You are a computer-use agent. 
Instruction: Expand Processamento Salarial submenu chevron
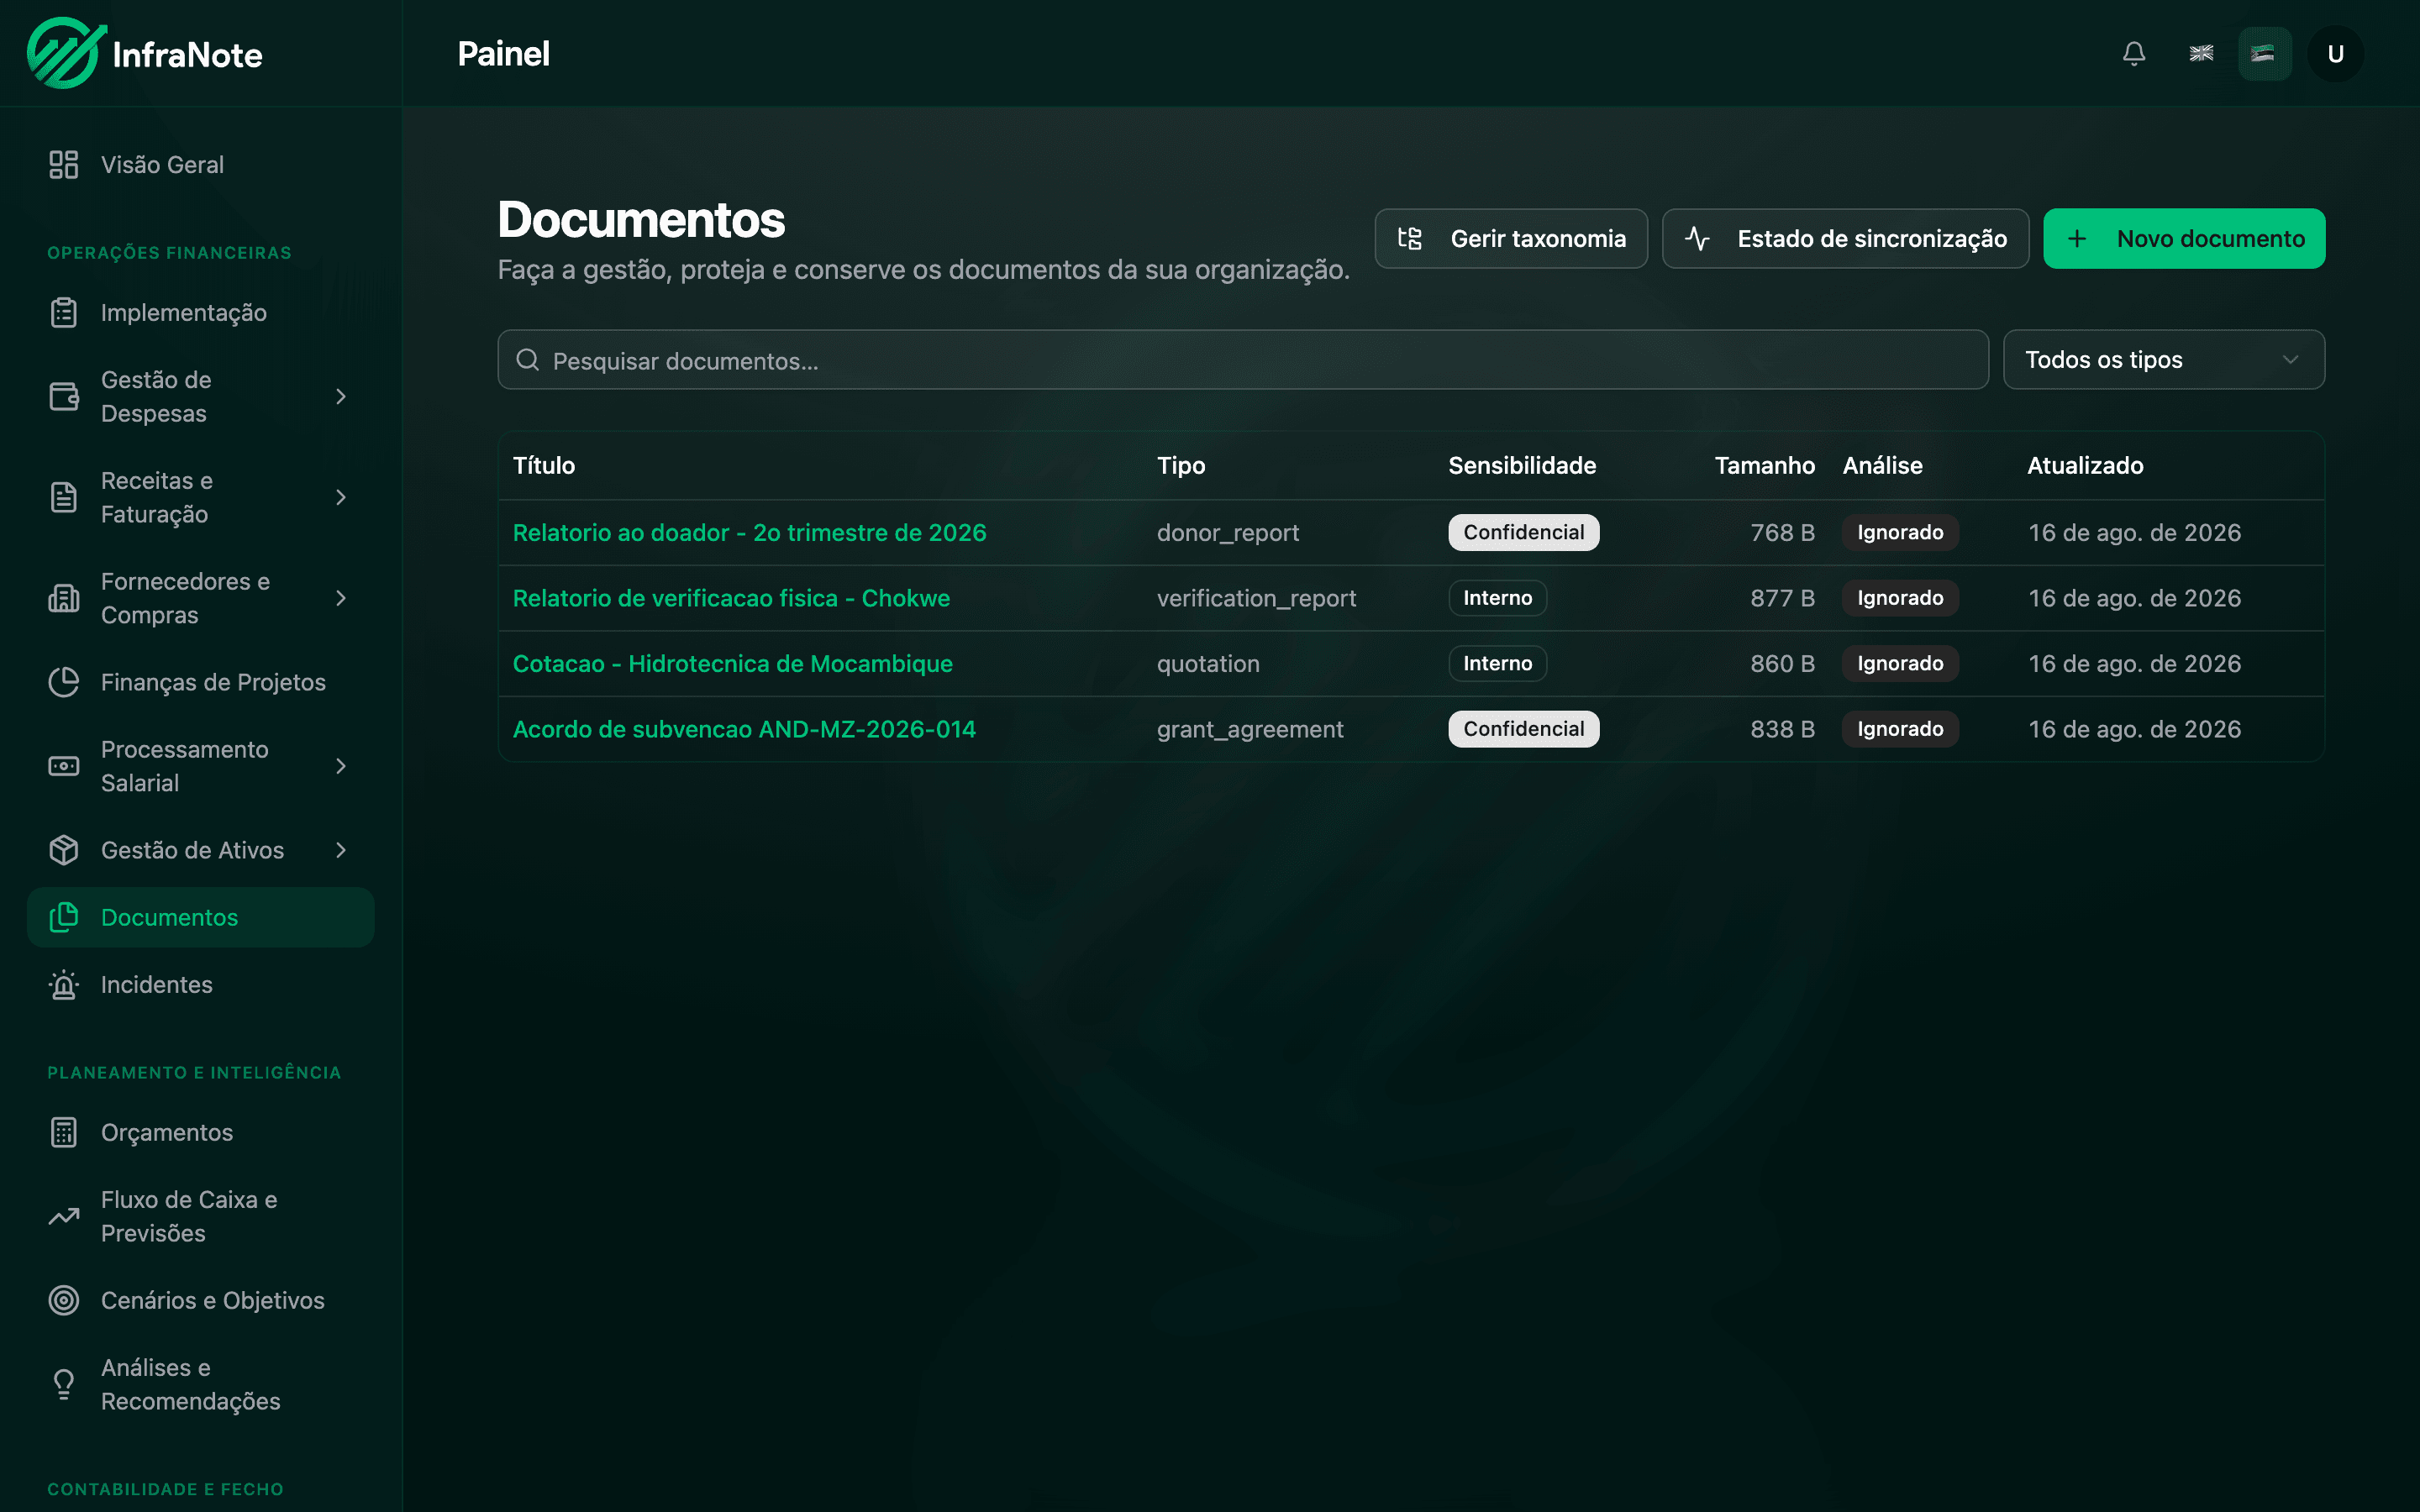click(x=341, y=766)
